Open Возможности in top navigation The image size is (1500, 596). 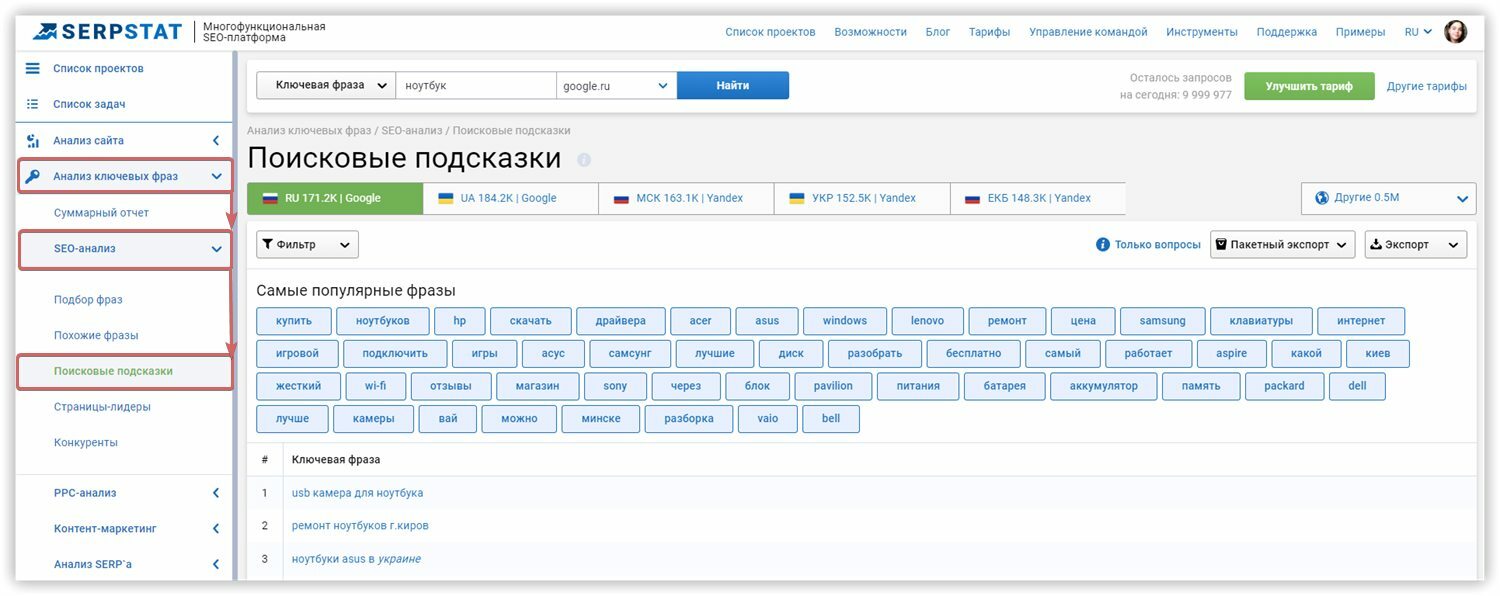click(x=870, y=32)
